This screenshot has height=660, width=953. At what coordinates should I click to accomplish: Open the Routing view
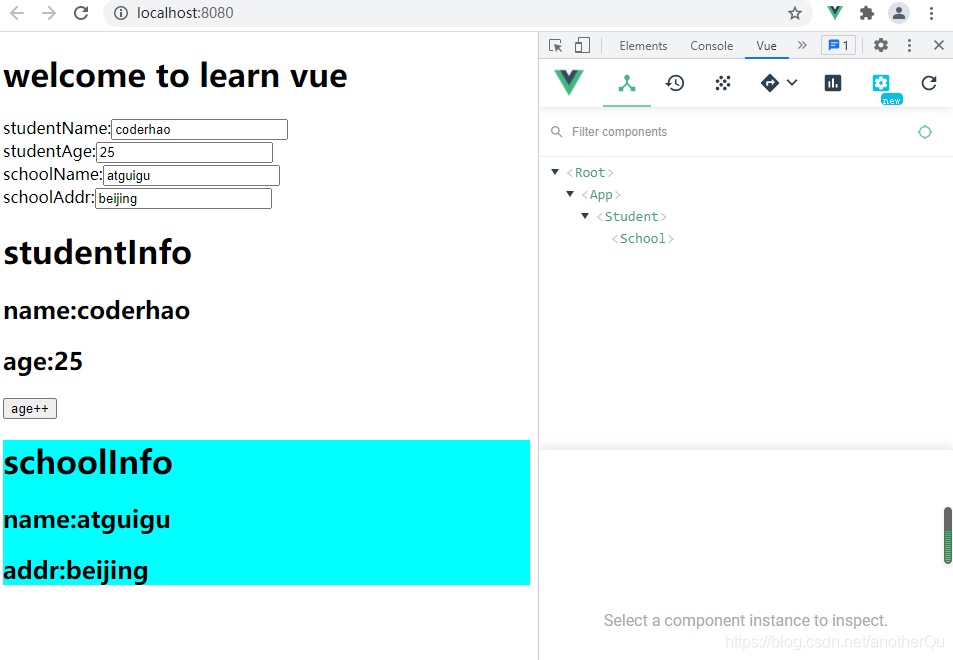769,83
